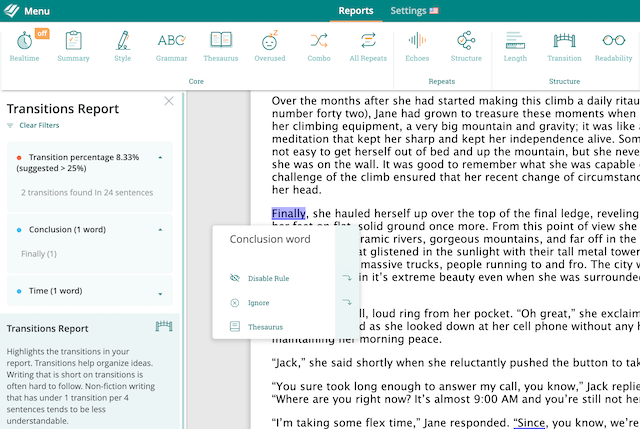This screenshot has height=429, width=640.
Task: Click the arrow next to Disable Rule
Action: (347, 278)
